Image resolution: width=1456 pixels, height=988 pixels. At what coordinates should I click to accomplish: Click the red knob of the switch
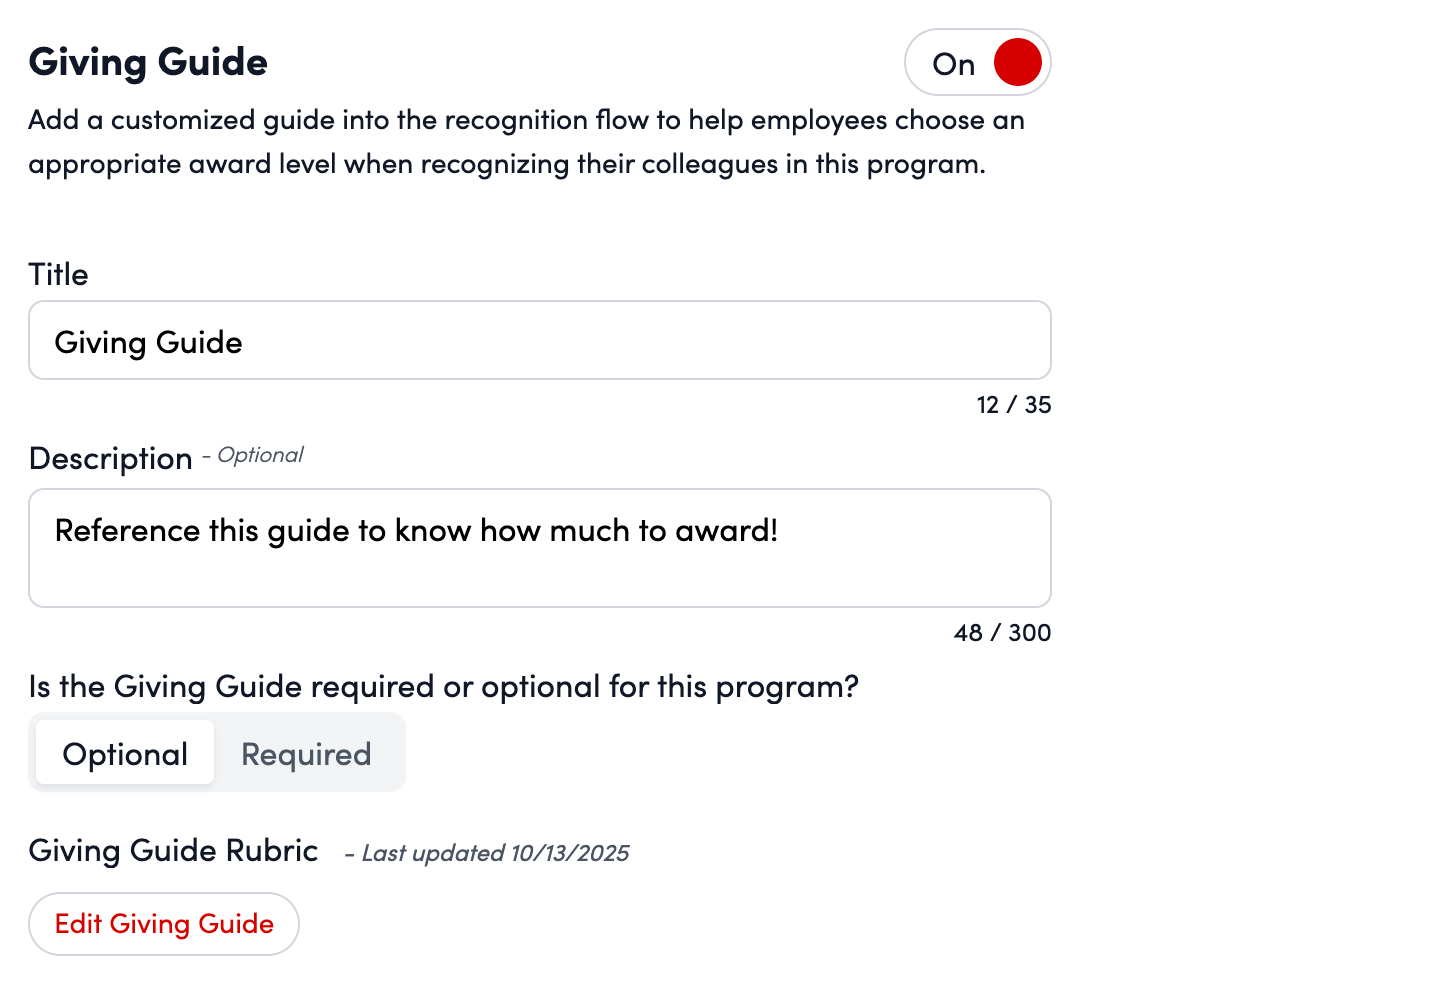(1017, 63)
